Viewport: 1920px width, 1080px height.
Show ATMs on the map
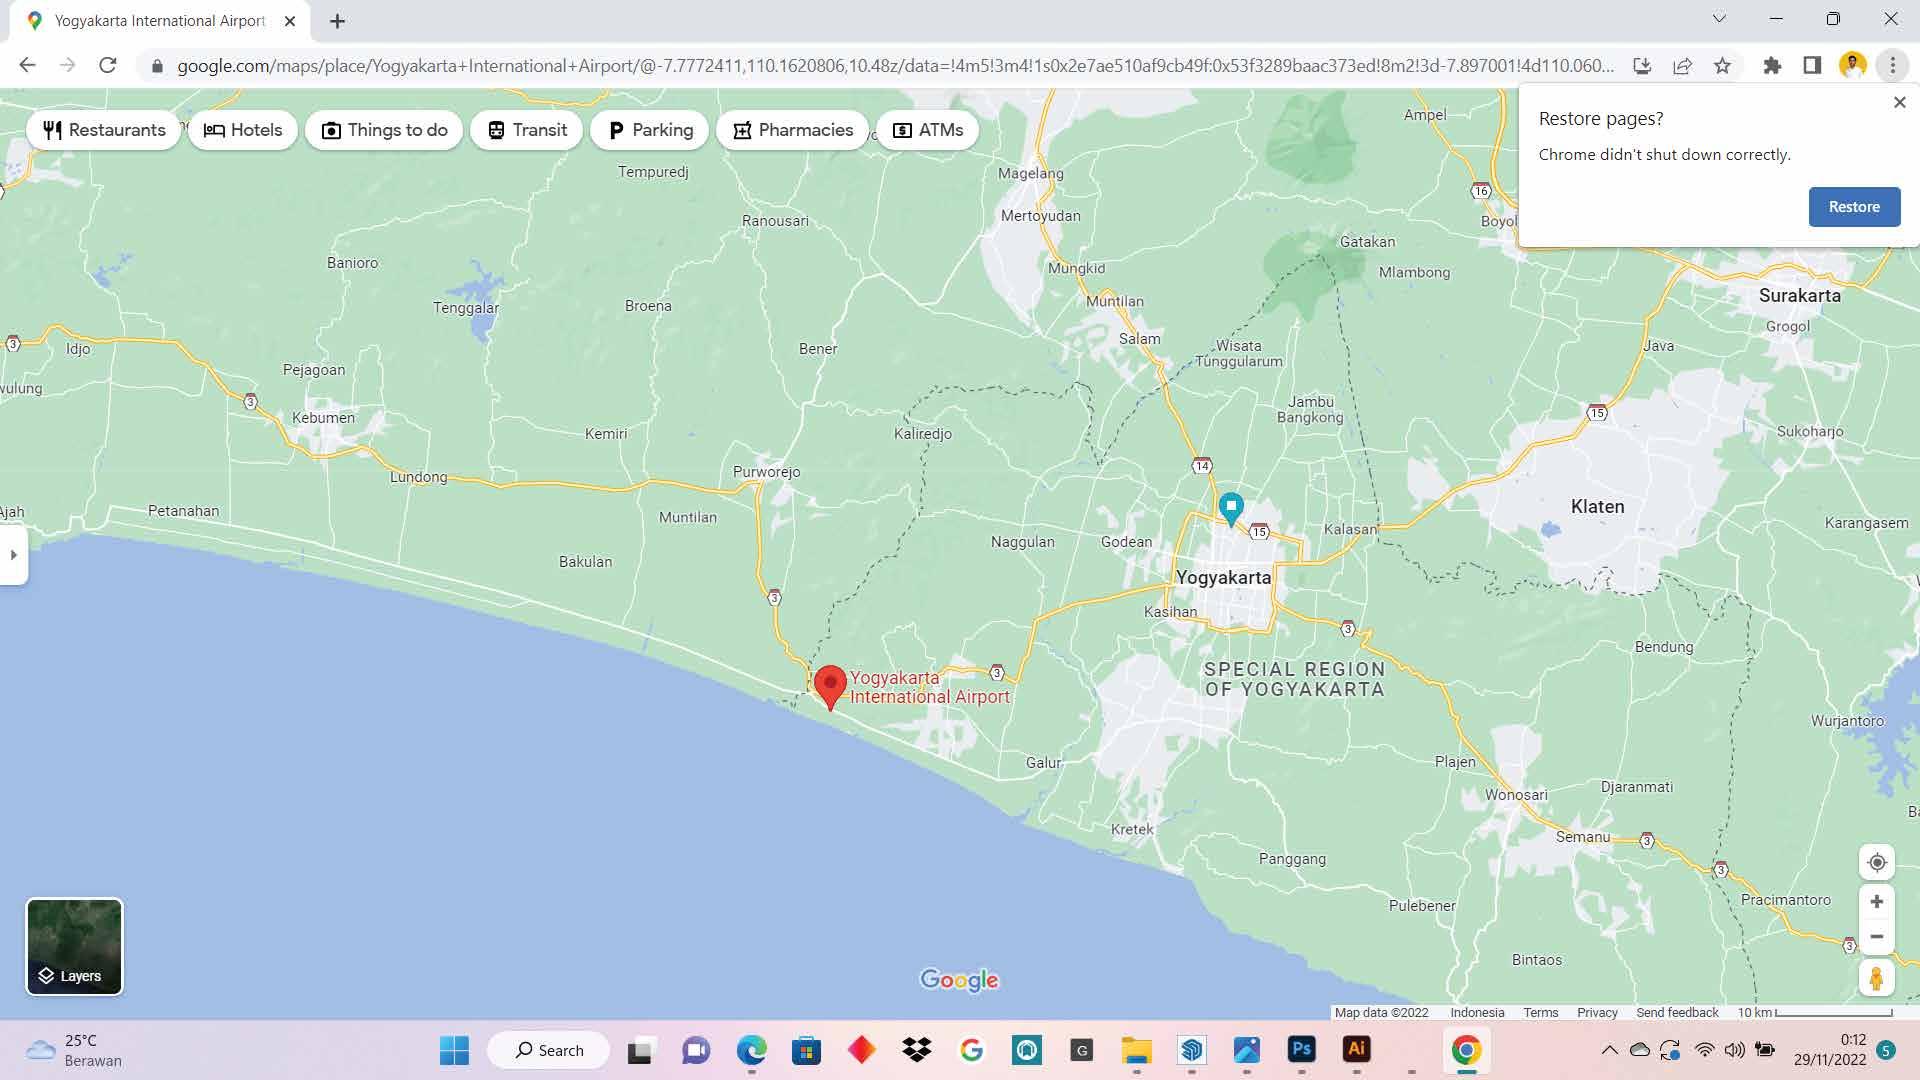click(x=928, y=130)
